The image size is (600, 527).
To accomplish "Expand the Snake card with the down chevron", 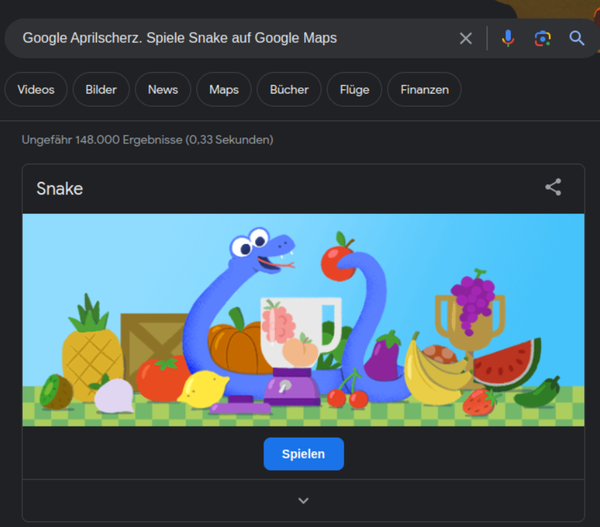I will click(x=303, y=500).
